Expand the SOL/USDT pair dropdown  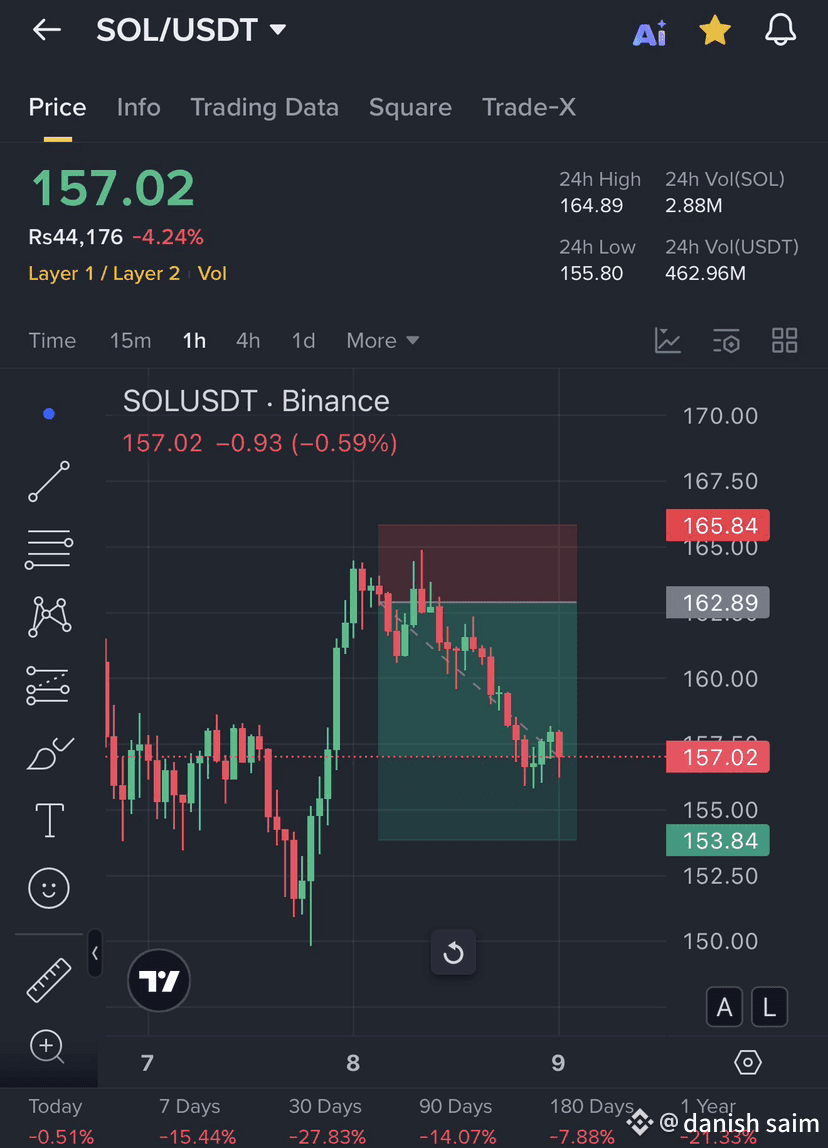(277, 30)
